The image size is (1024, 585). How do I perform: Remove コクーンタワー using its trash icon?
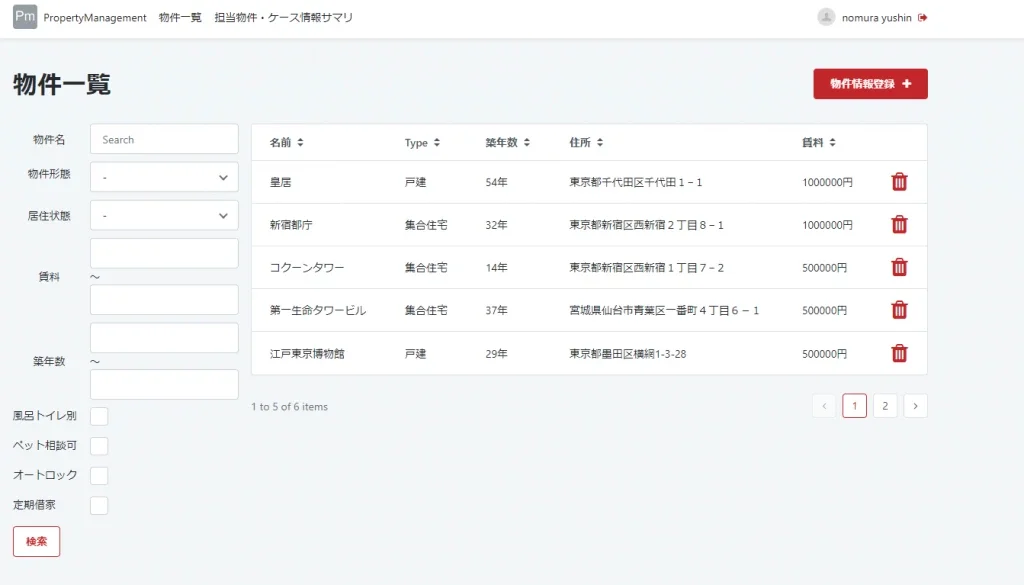pyautogui.click(x=899, y=267)
